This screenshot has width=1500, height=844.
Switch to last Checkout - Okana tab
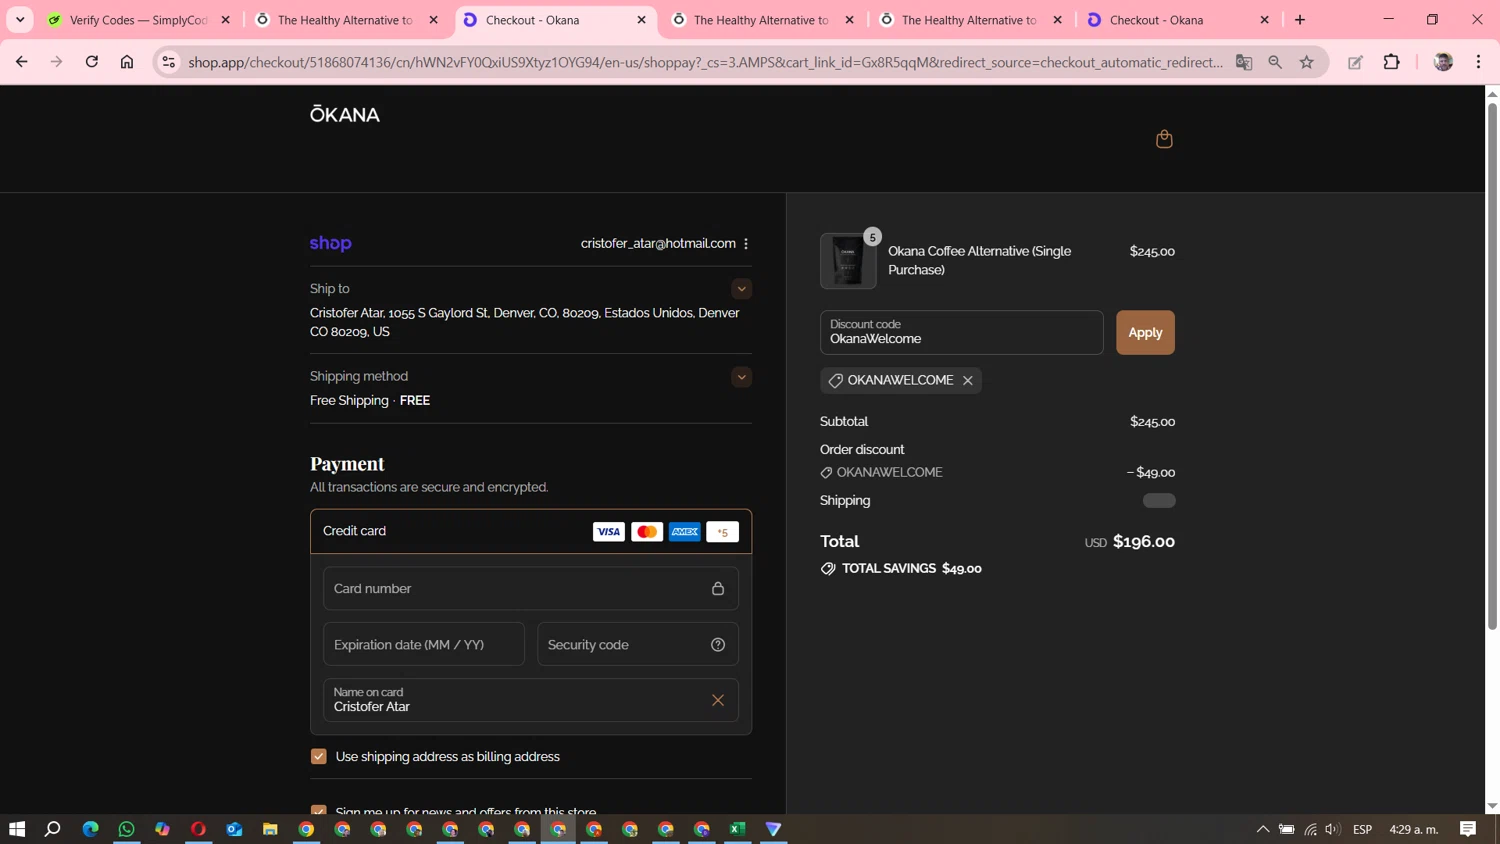(1178, 20)
